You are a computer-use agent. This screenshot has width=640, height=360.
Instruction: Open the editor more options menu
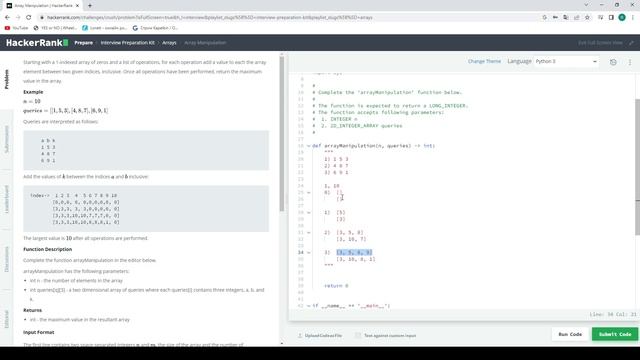point(630,62)
